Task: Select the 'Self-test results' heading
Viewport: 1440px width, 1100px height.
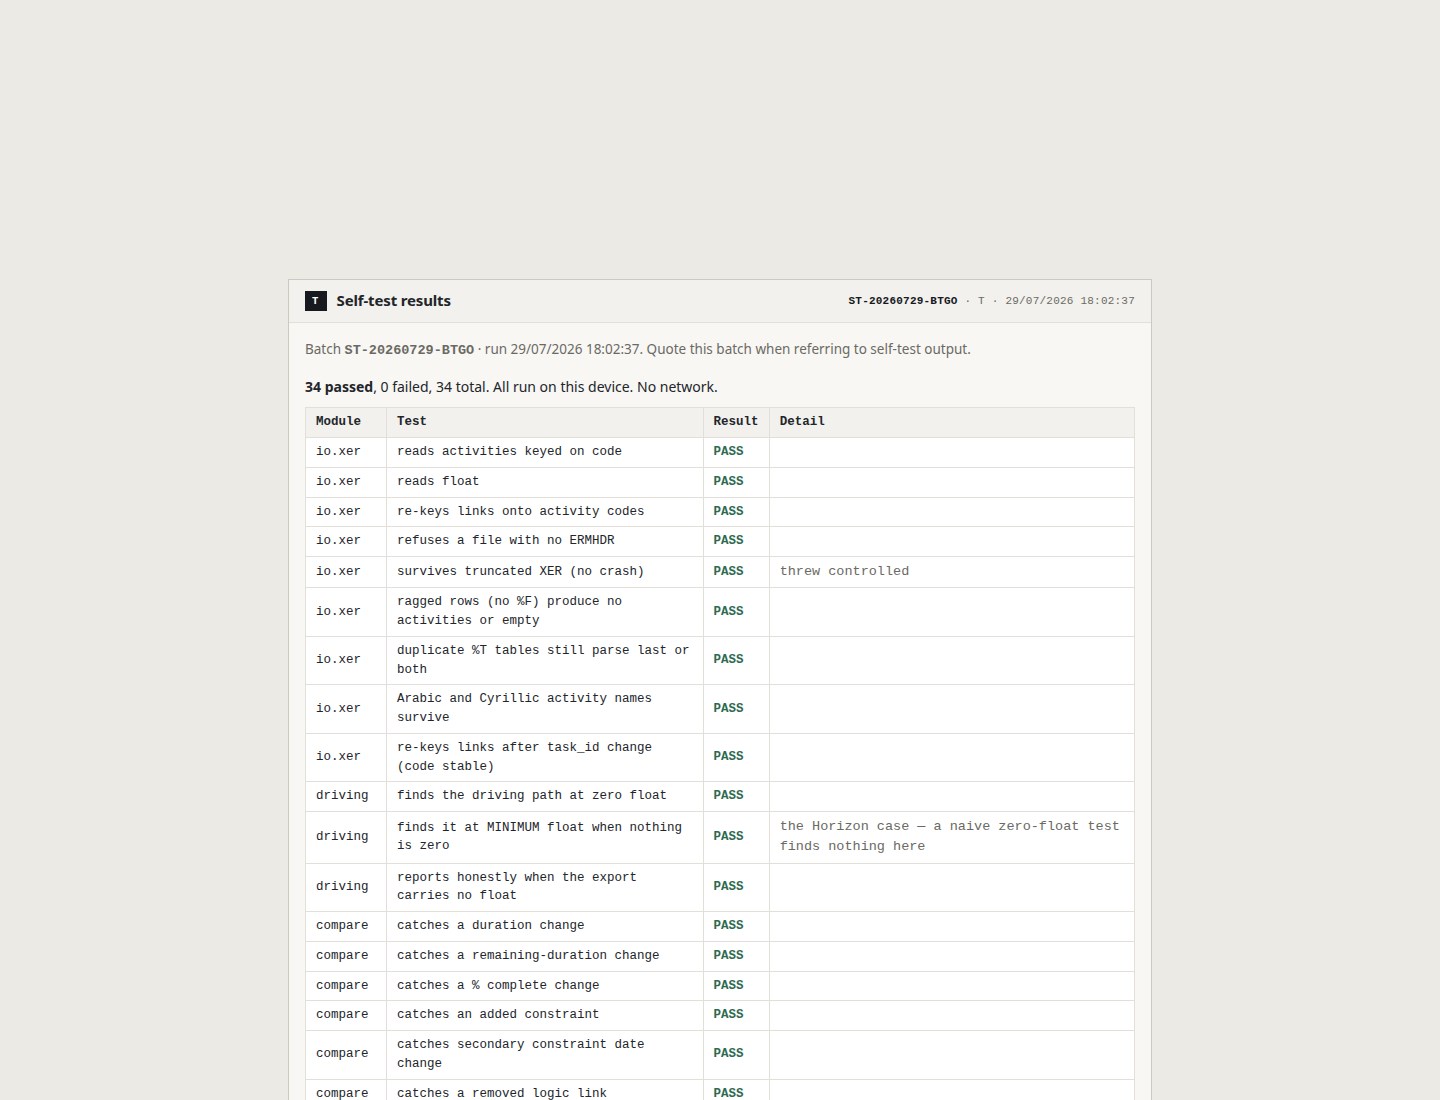Action: coord(393,301)
